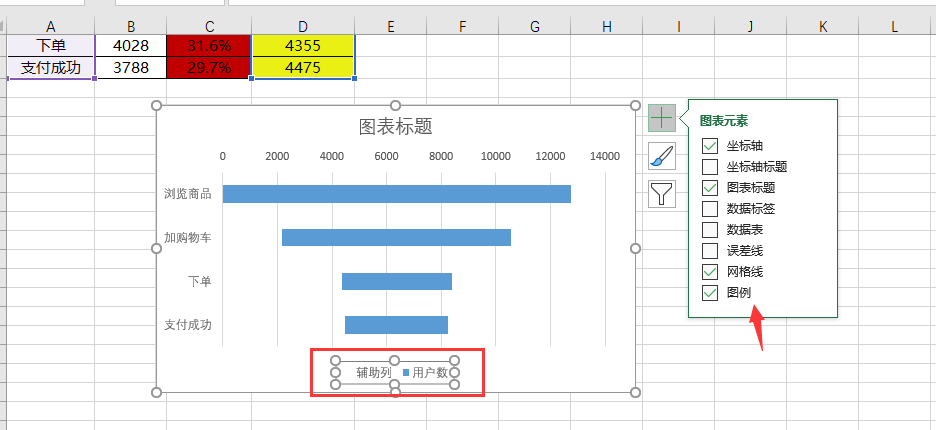Enable the 坐标轴标题 checkbox
This screenshot has width=936, height=430.
point(710,166)
